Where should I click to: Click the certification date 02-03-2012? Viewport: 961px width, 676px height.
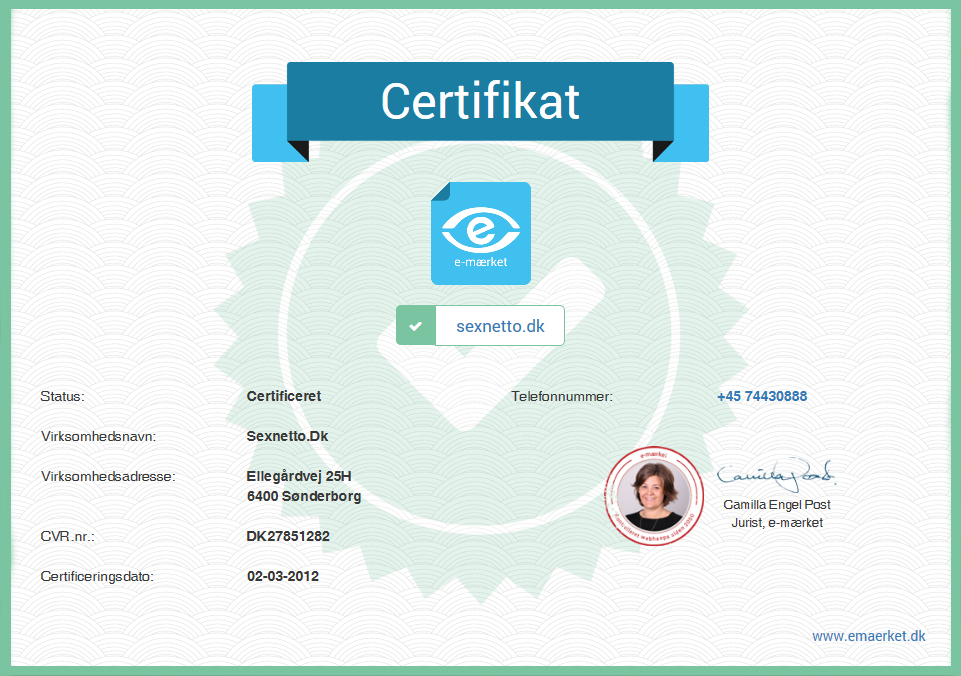283,576
